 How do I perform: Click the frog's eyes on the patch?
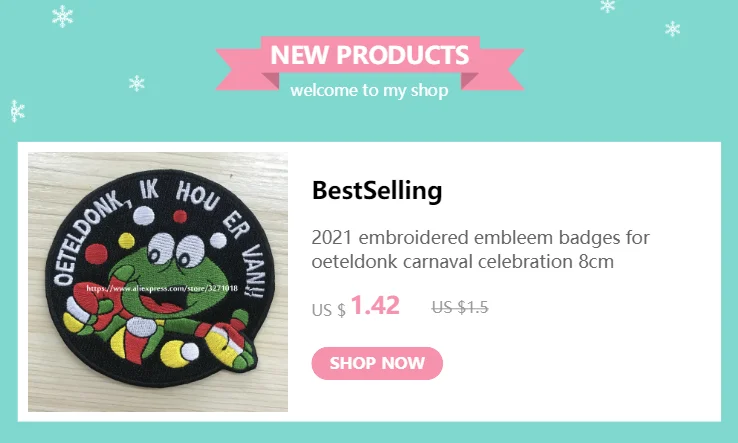175,250
